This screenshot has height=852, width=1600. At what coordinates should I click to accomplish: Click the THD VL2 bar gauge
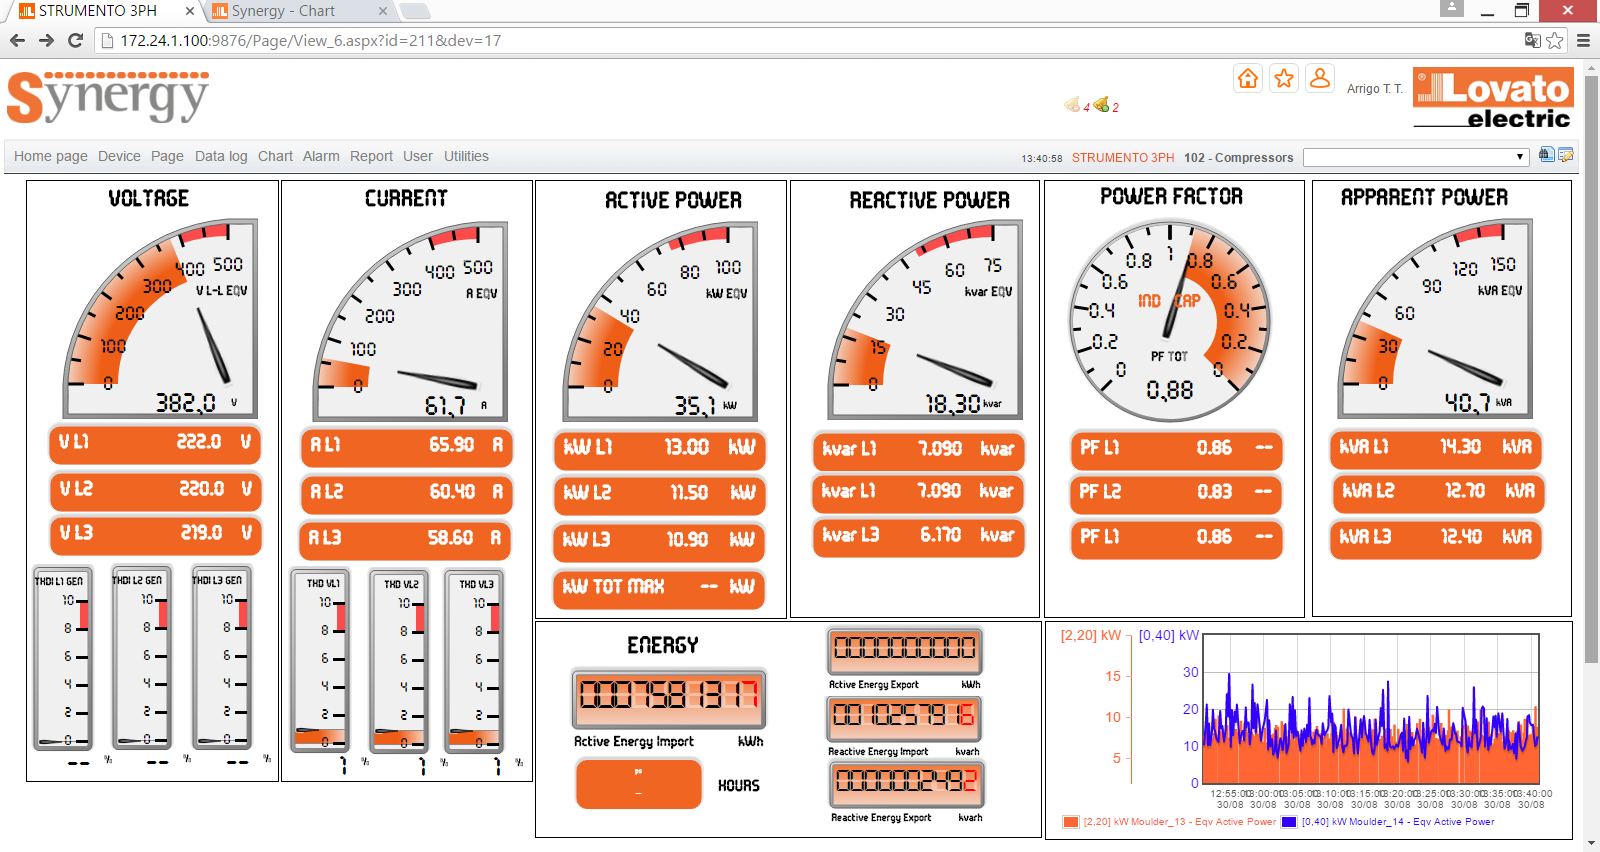[400, 660]
